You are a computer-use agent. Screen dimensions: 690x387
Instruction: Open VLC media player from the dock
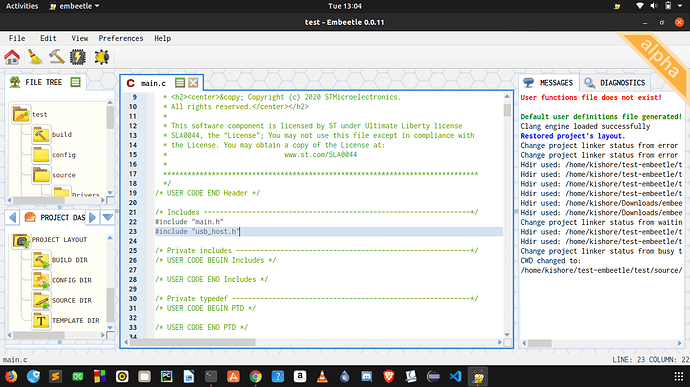click(322, 376)
